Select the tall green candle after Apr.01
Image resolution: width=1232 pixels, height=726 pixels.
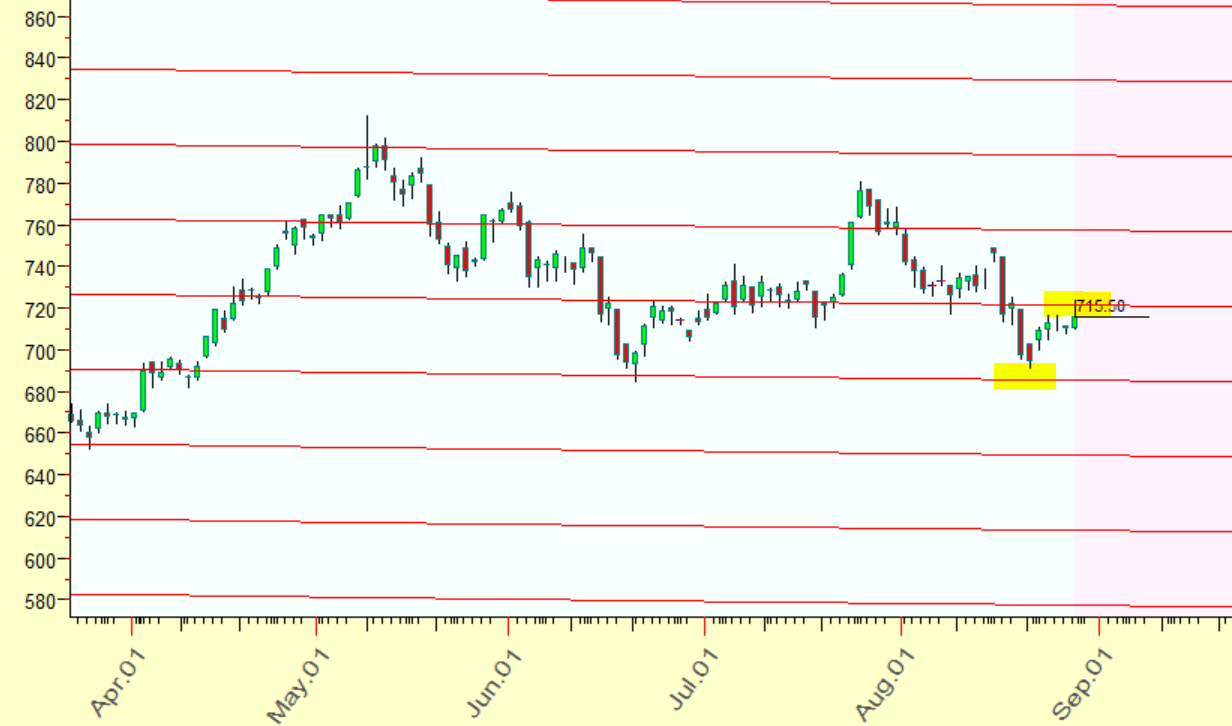pyautogui.click(x=142, y=389)
